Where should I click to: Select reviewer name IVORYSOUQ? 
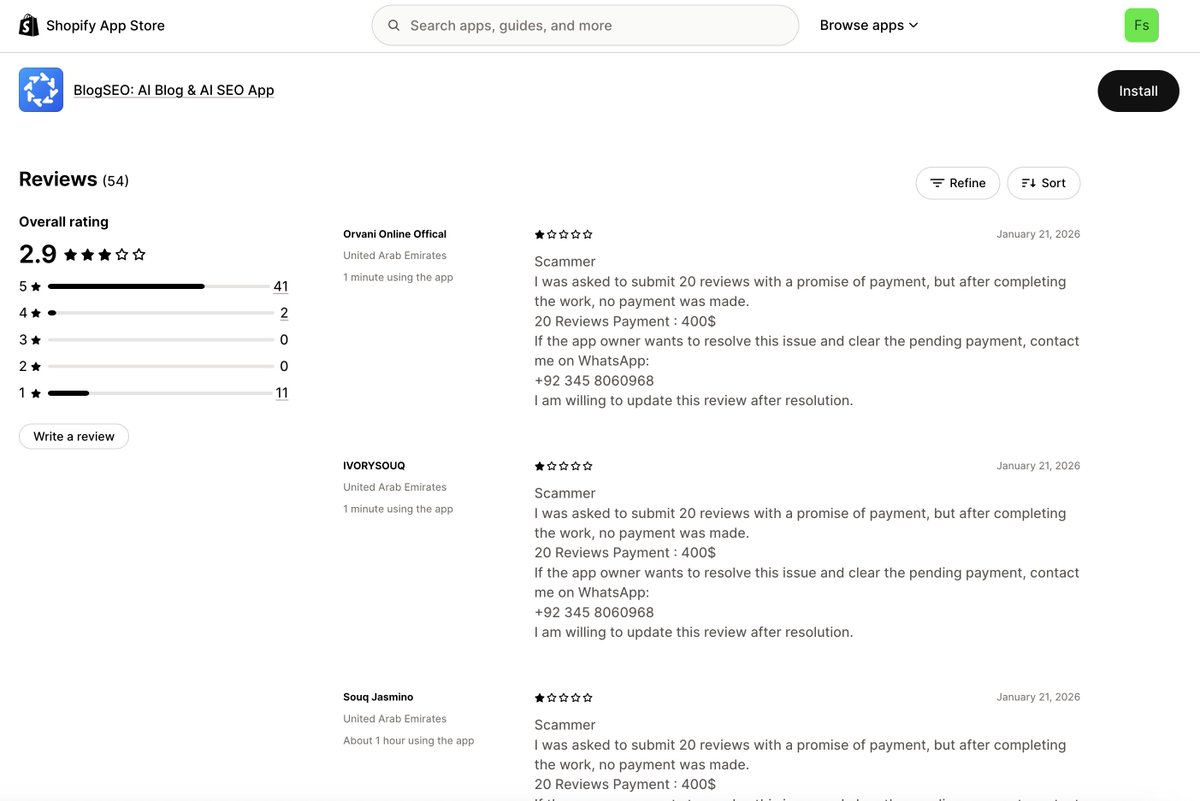374,466
